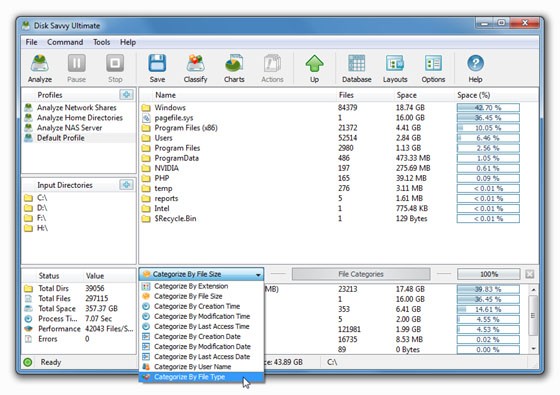Click the Categorize By Extension icon
This screenshot has width=560, height=395.
click(x=146, y=286)
